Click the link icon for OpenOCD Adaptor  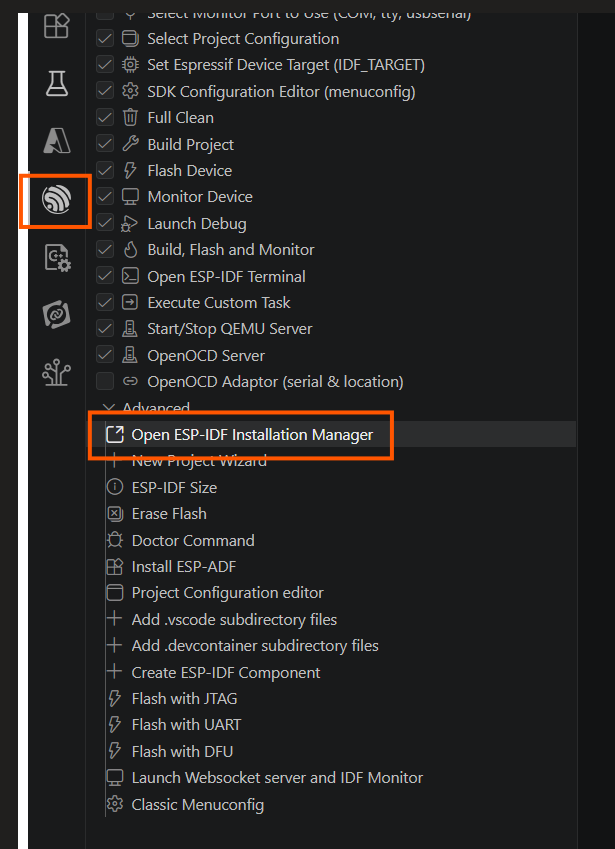point(130,382)
